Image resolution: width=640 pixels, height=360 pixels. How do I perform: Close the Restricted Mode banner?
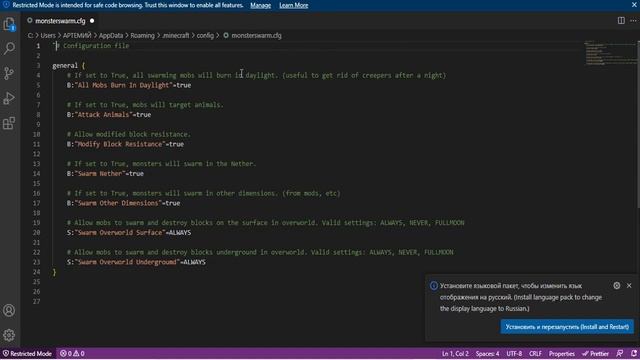tap(634, 5)
